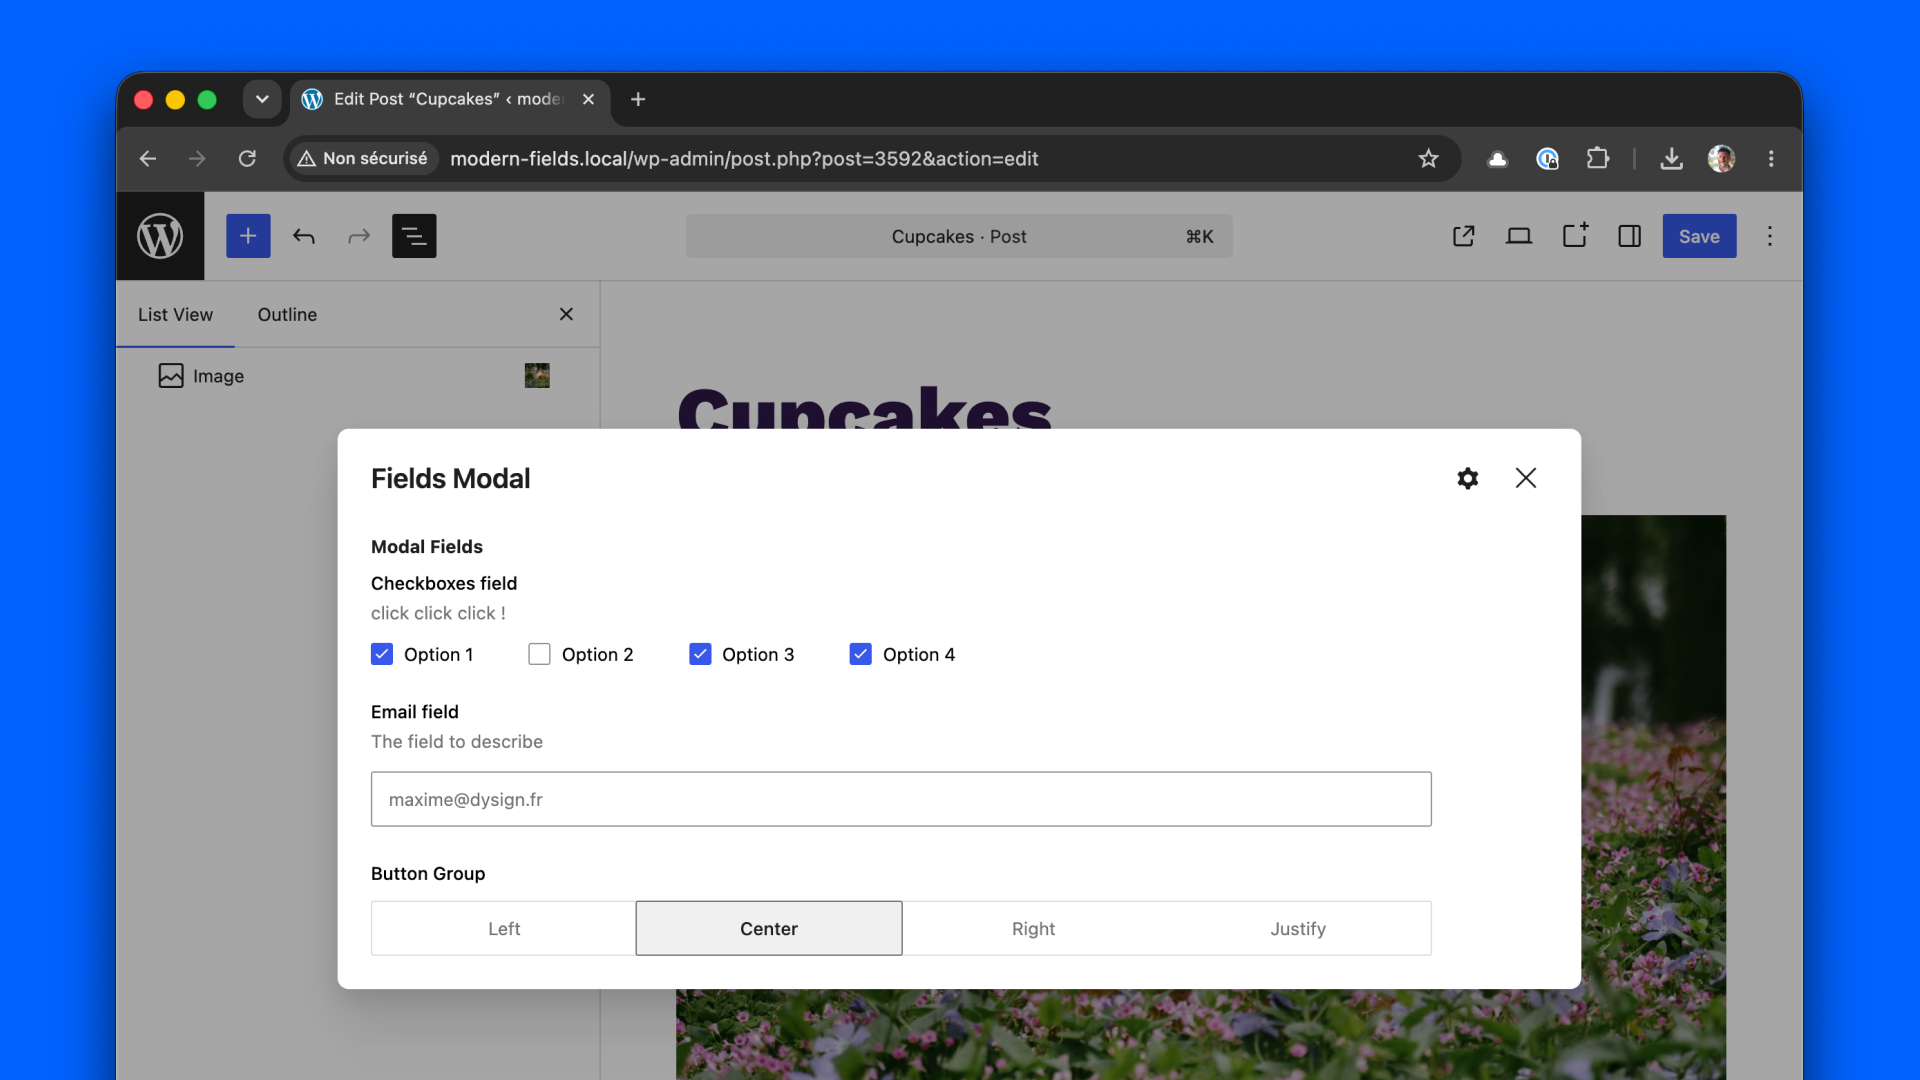Bookmark this page with the star icon
The image size is (1920, 1080).
click(1428, 158)
